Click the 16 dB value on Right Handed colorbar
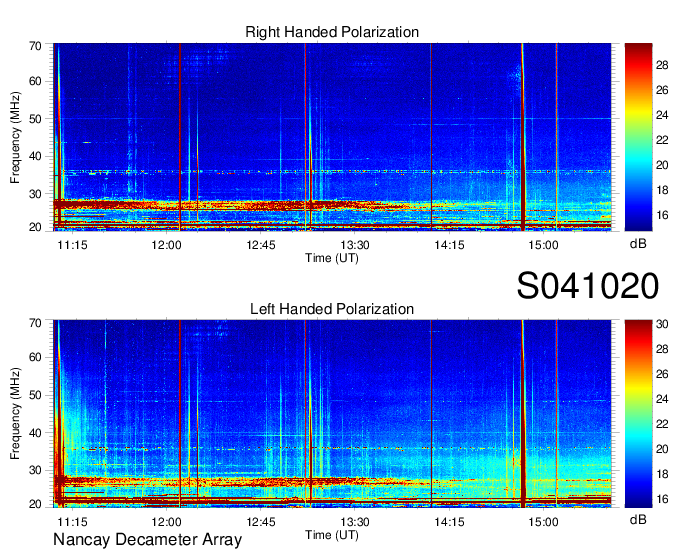 point(662,215)
